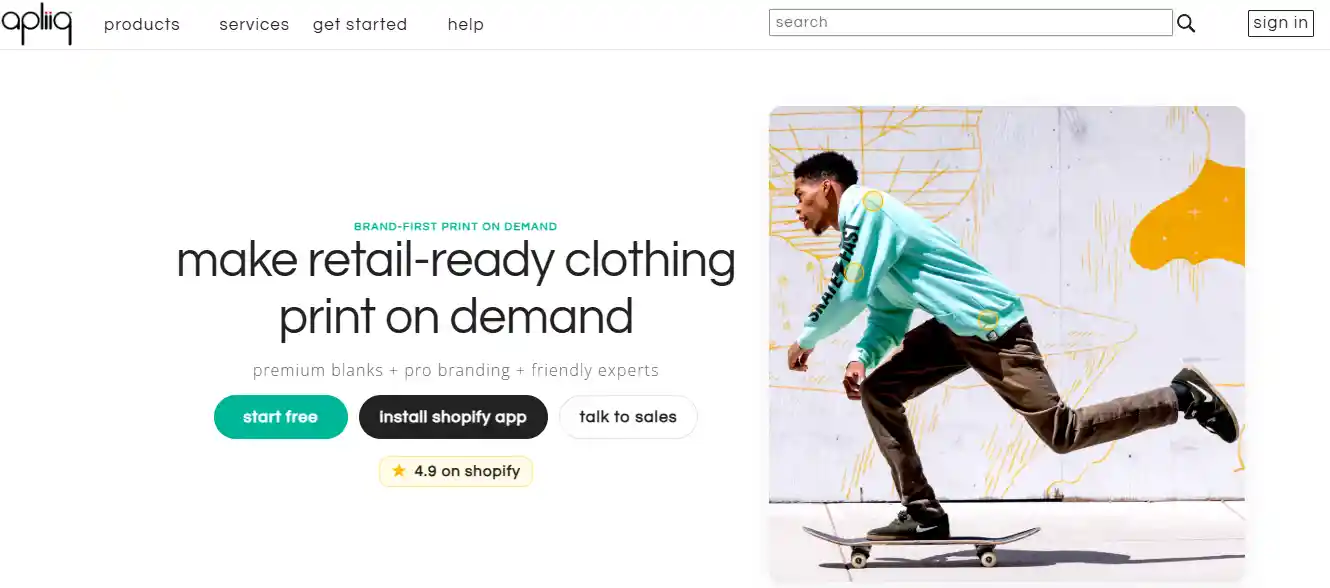Image resolution: width=1330 pixels, height=588 pixels.
Task: Expand the products navigation dropdown
Action: 141,24
